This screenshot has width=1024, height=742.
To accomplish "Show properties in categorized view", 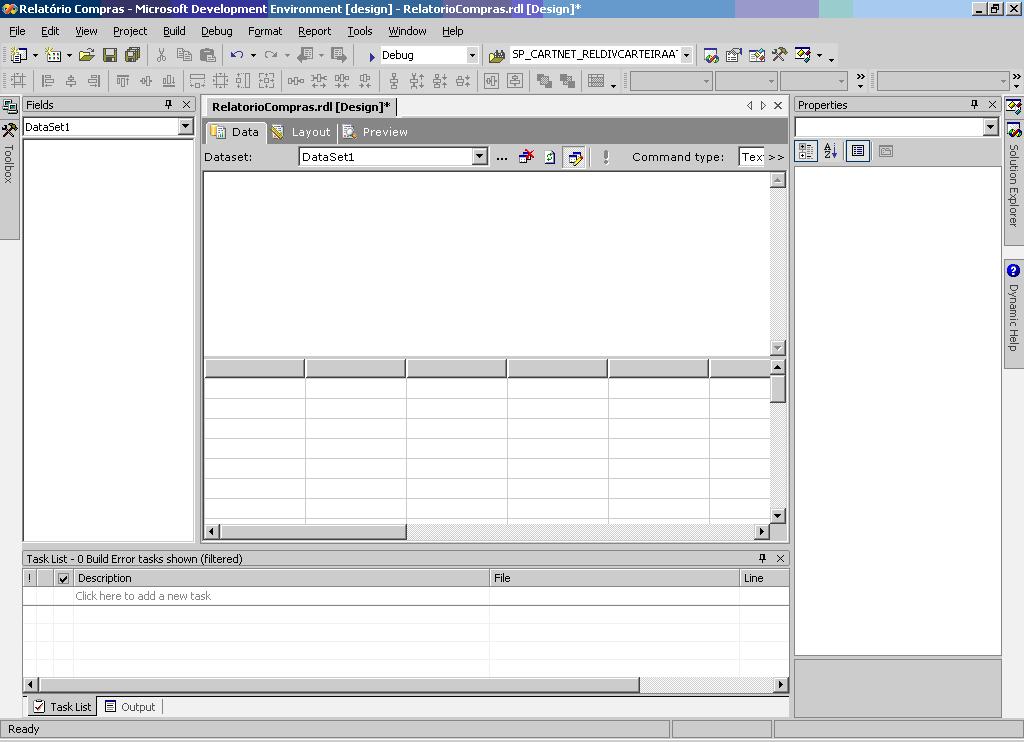I will [x=806, y=151].
